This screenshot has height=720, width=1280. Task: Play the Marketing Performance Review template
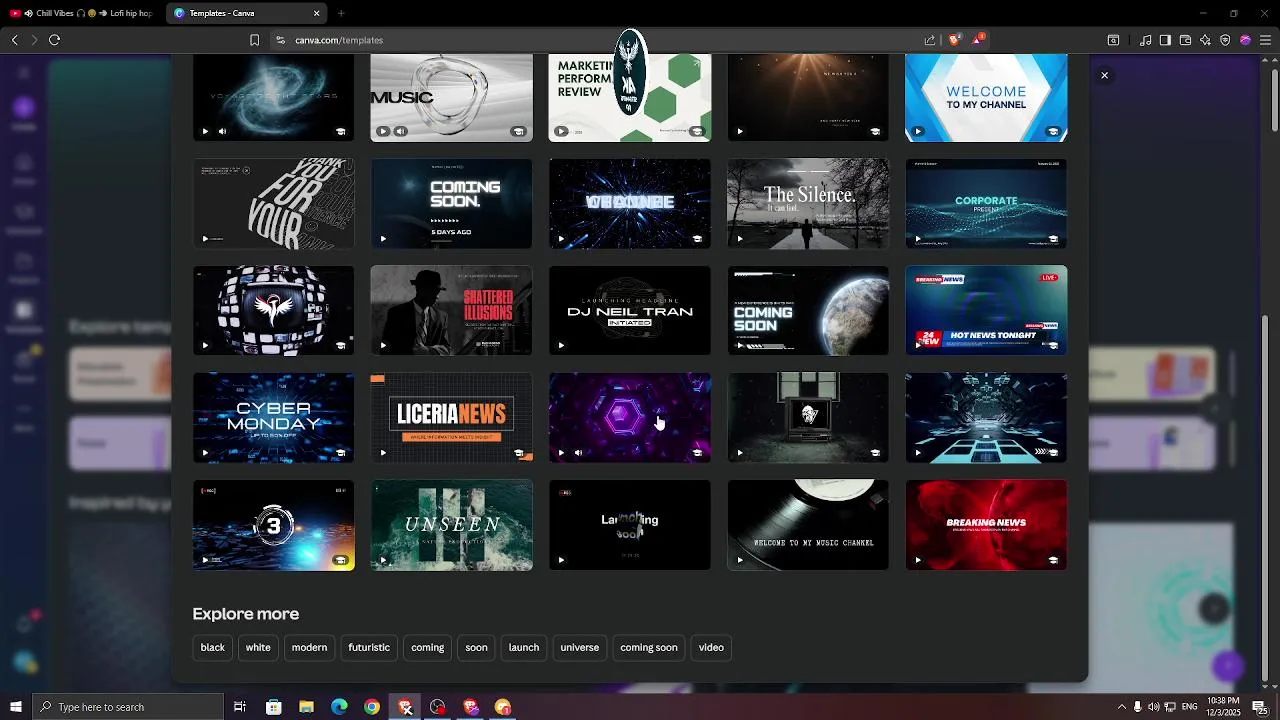click(561, 131)
